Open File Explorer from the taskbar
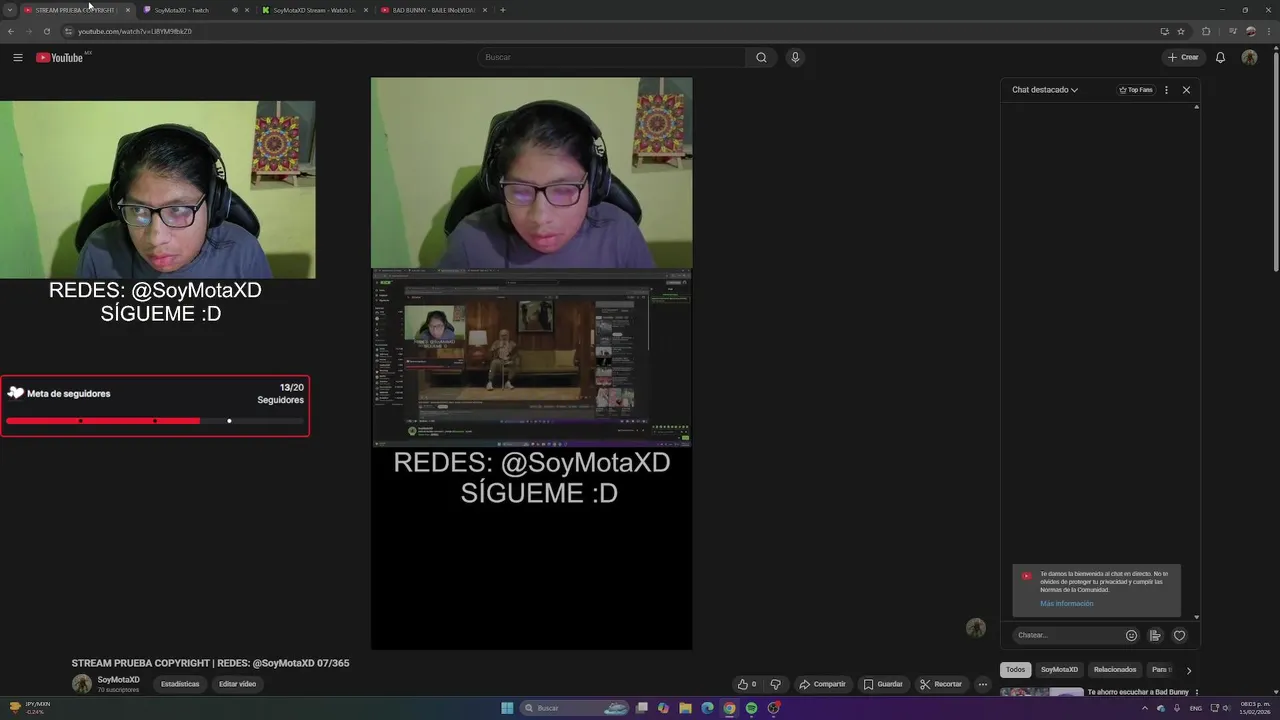Screen dimensions: 1280x720 coord(685,708)
